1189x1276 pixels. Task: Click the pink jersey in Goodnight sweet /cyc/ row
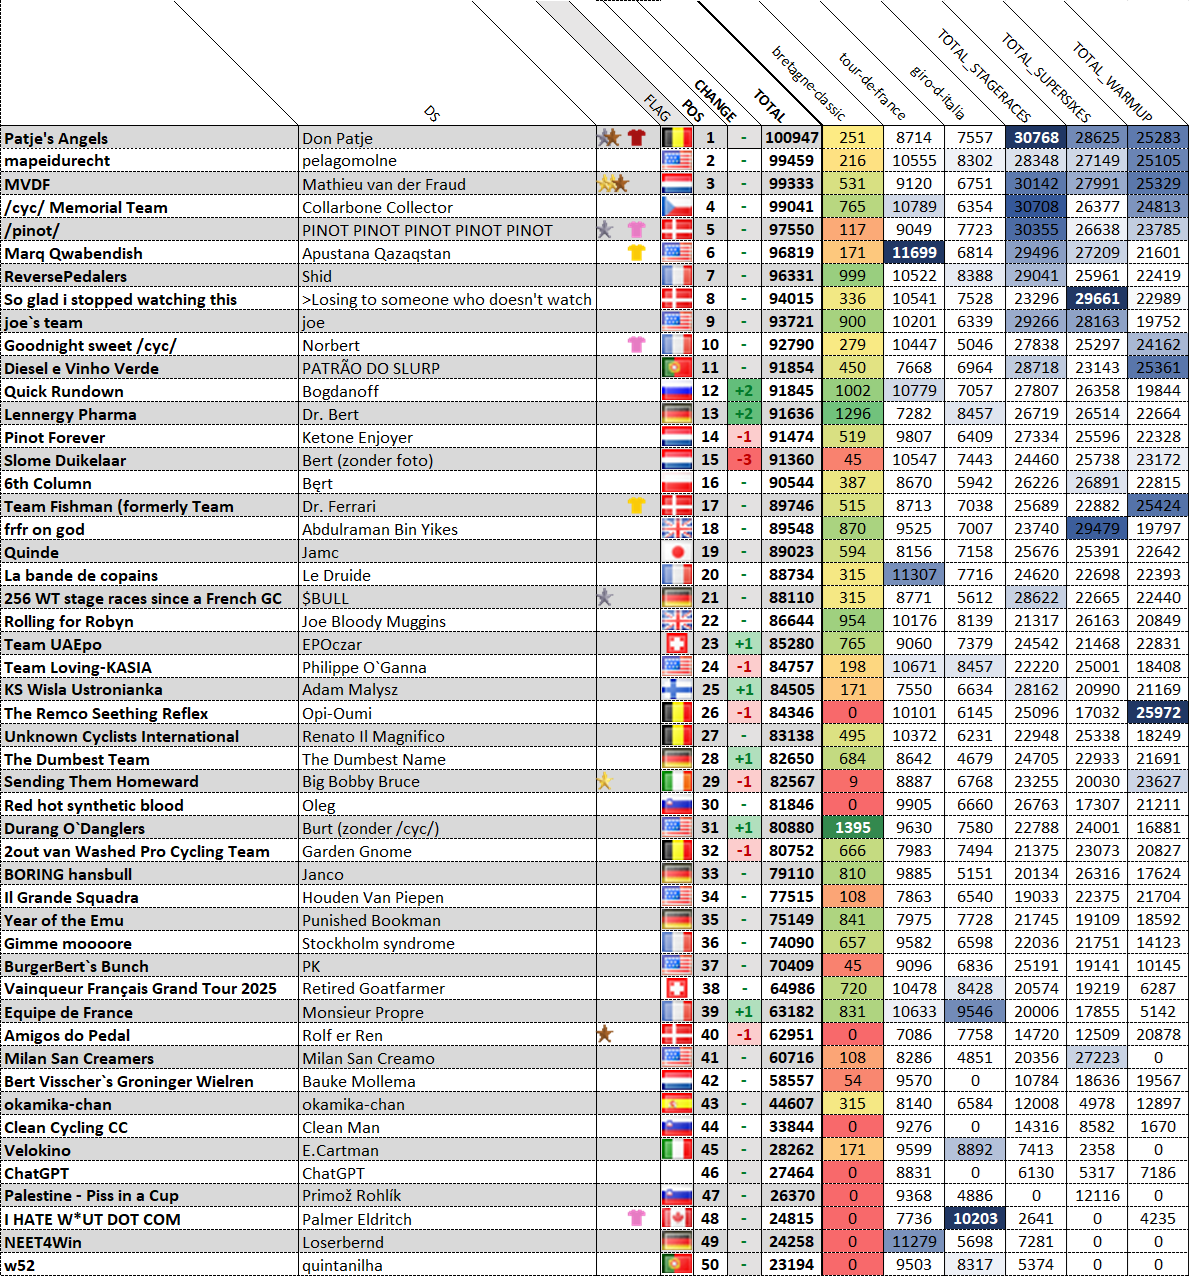tap(636, 344)
